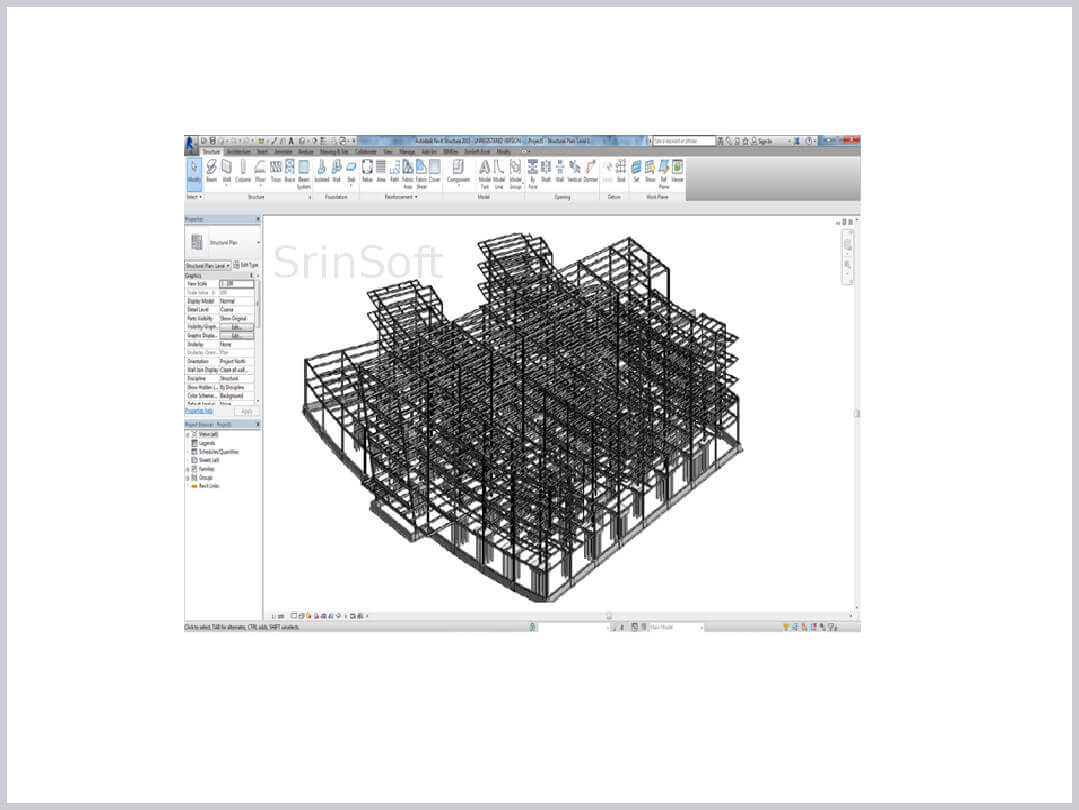Select the Column tool
1079x810 pixels.
click(x=243, y=172)
